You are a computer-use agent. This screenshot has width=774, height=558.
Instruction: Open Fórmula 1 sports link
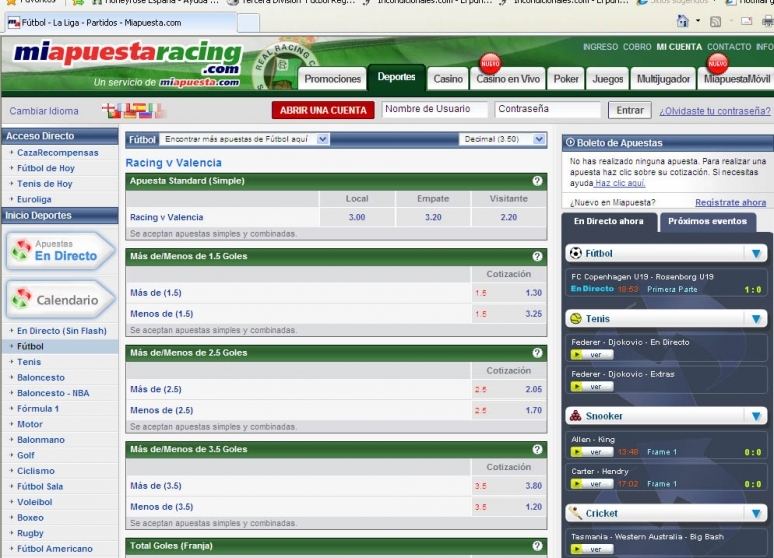tap(38, 409)
